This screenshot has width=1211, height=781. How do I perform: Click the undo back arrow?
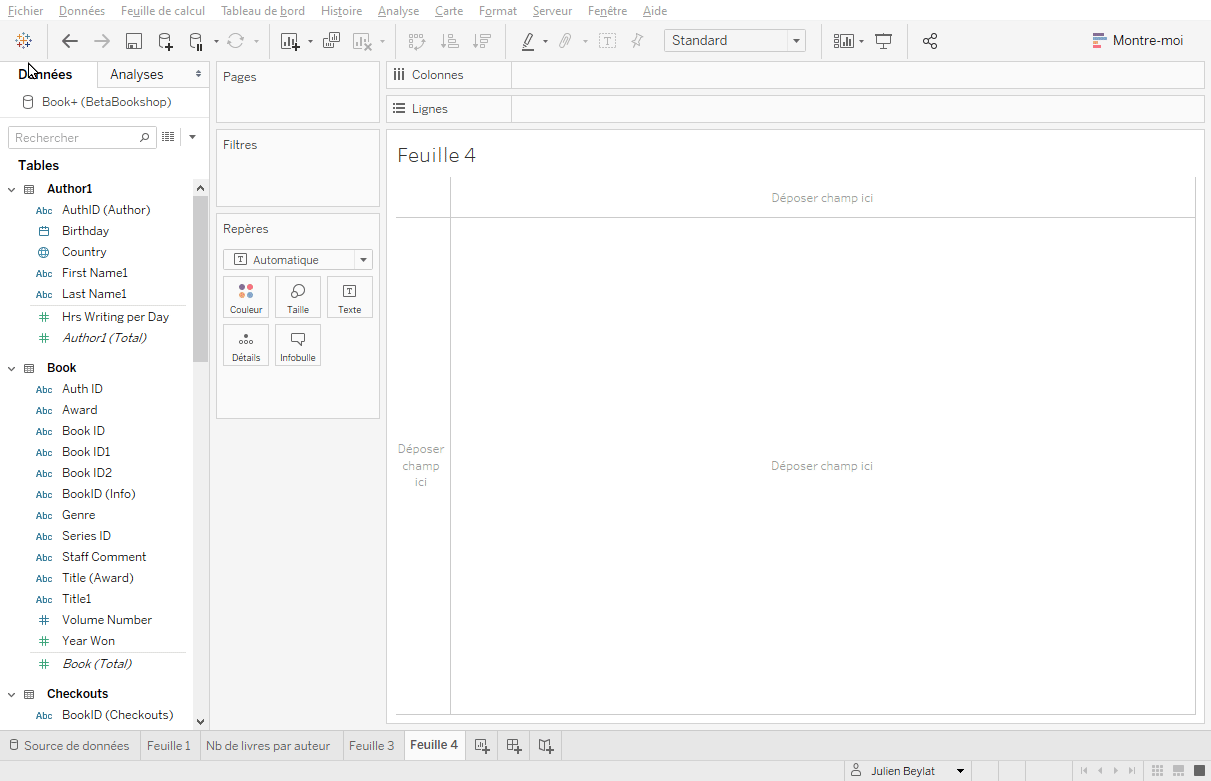(69, 41)
